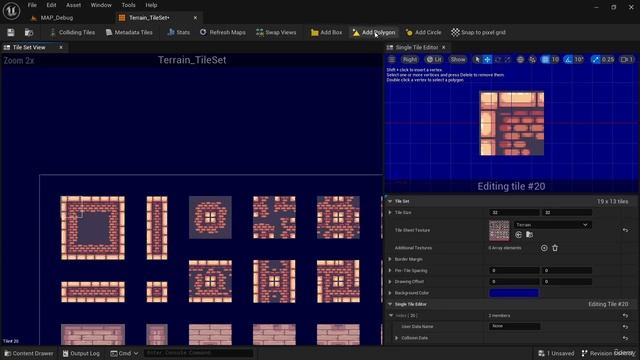Open the Lit view mode dropdown
The width and height of the screenshot is (640, 360).
[x=434, y=60]
